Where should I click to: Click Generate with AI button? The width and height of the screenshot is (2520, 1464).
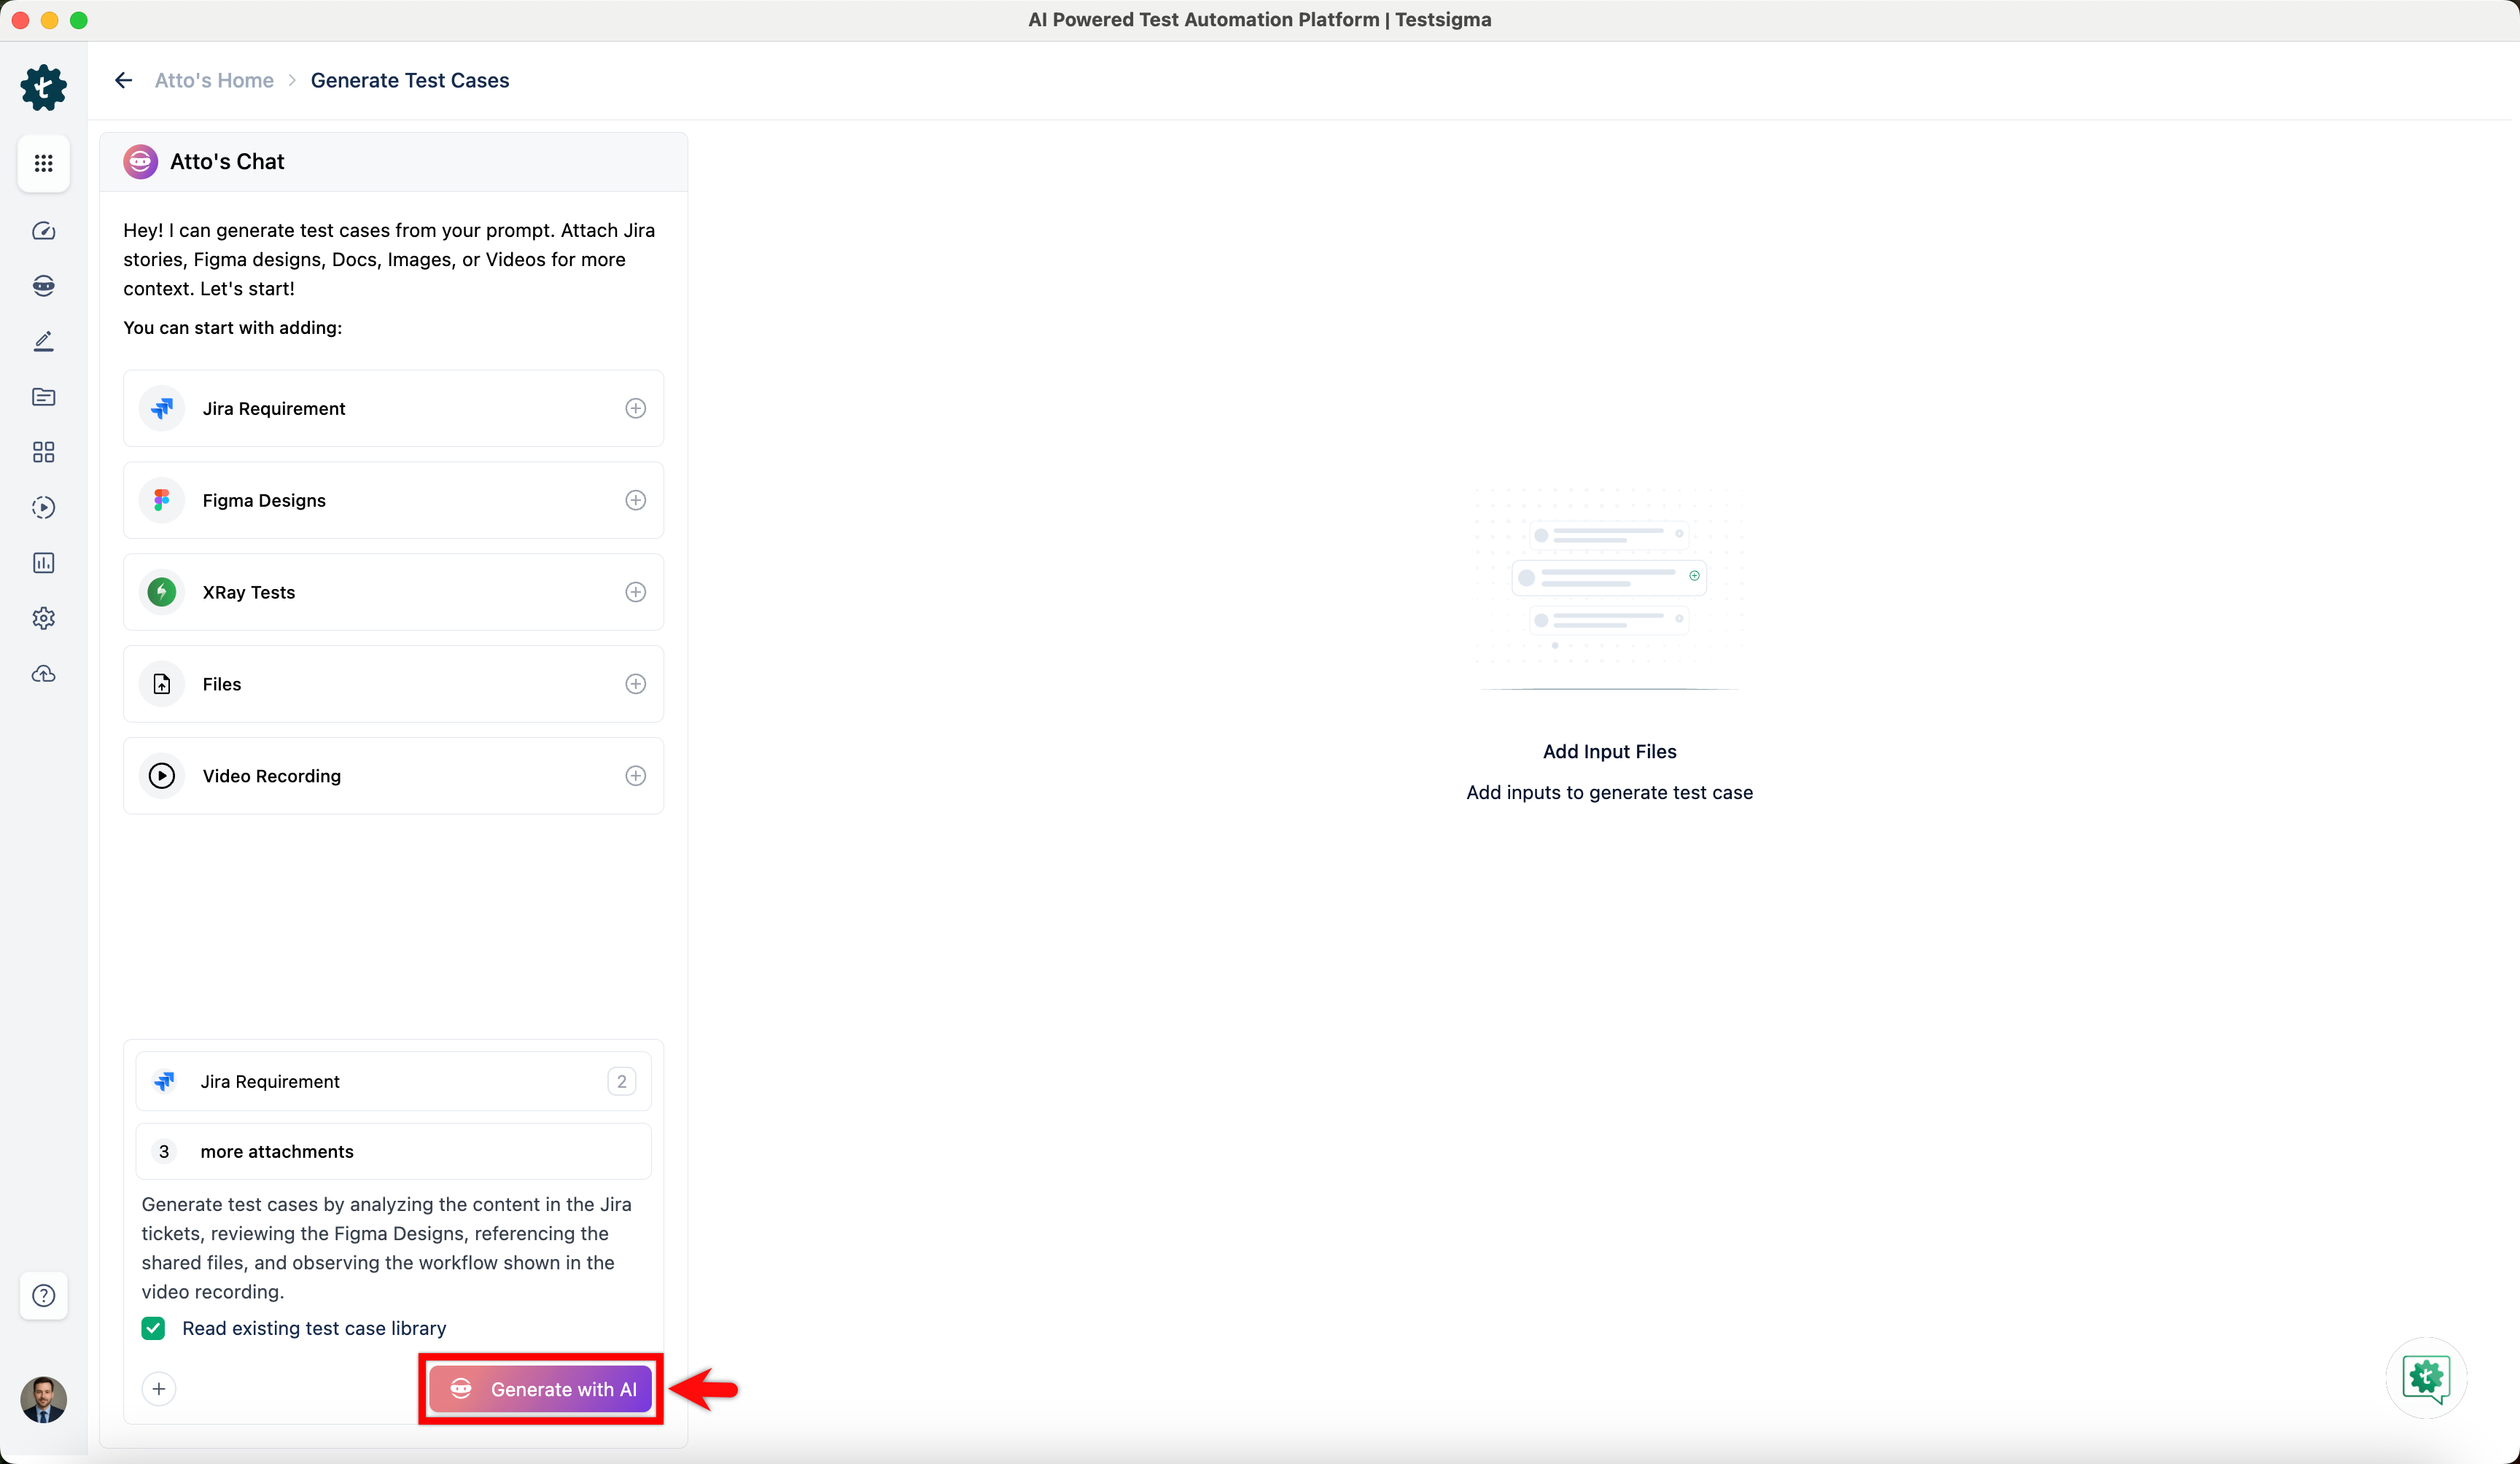click(541, 1389)
